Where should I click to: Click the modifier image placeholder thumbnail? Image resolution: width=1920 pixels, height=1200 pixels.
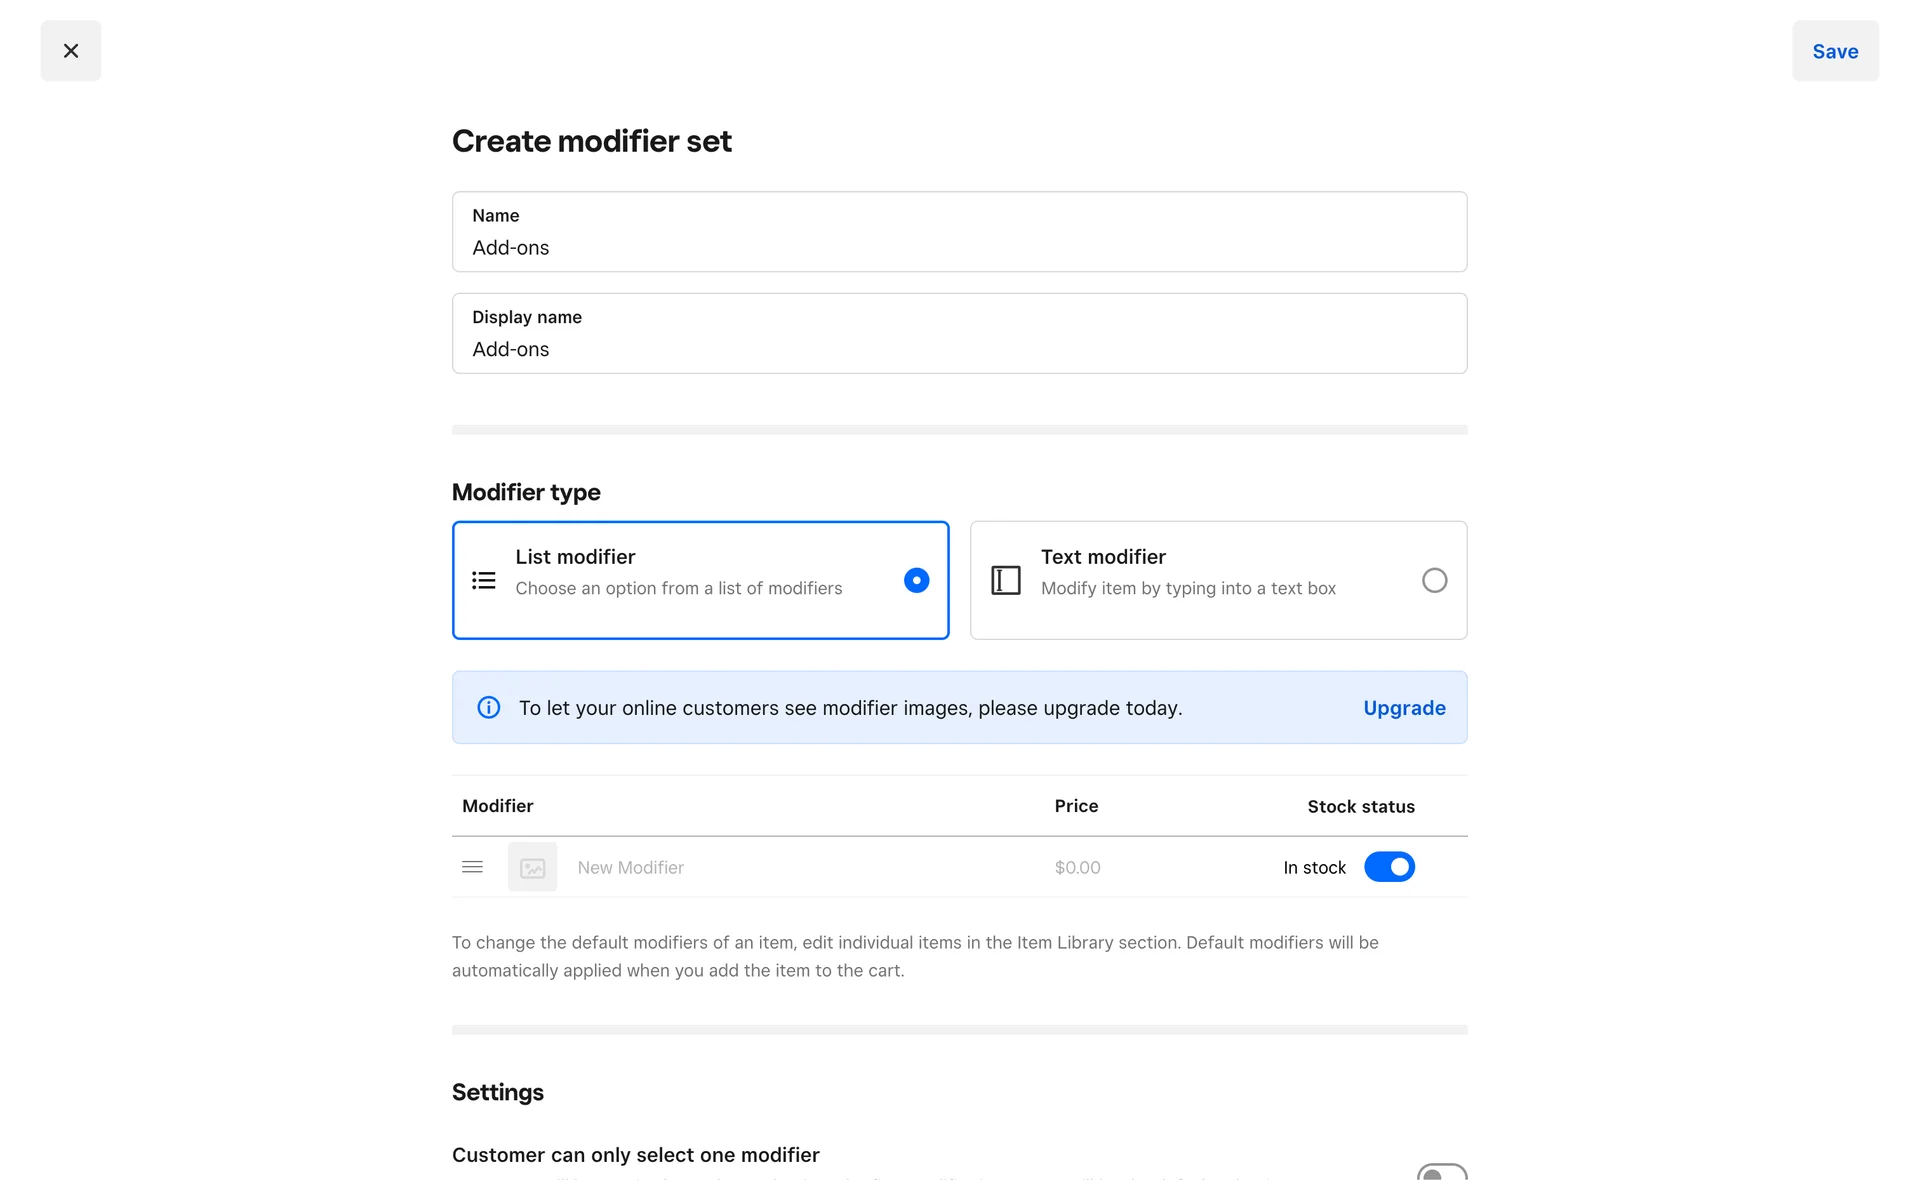point(532,867)
